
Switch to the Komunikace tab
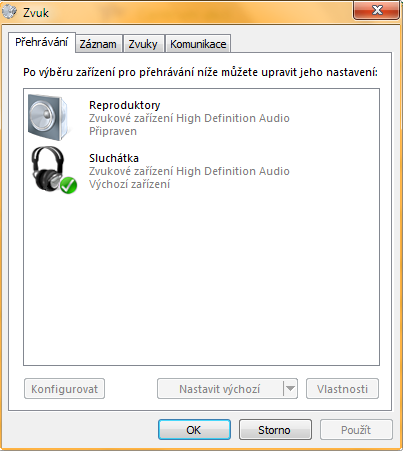198,44
